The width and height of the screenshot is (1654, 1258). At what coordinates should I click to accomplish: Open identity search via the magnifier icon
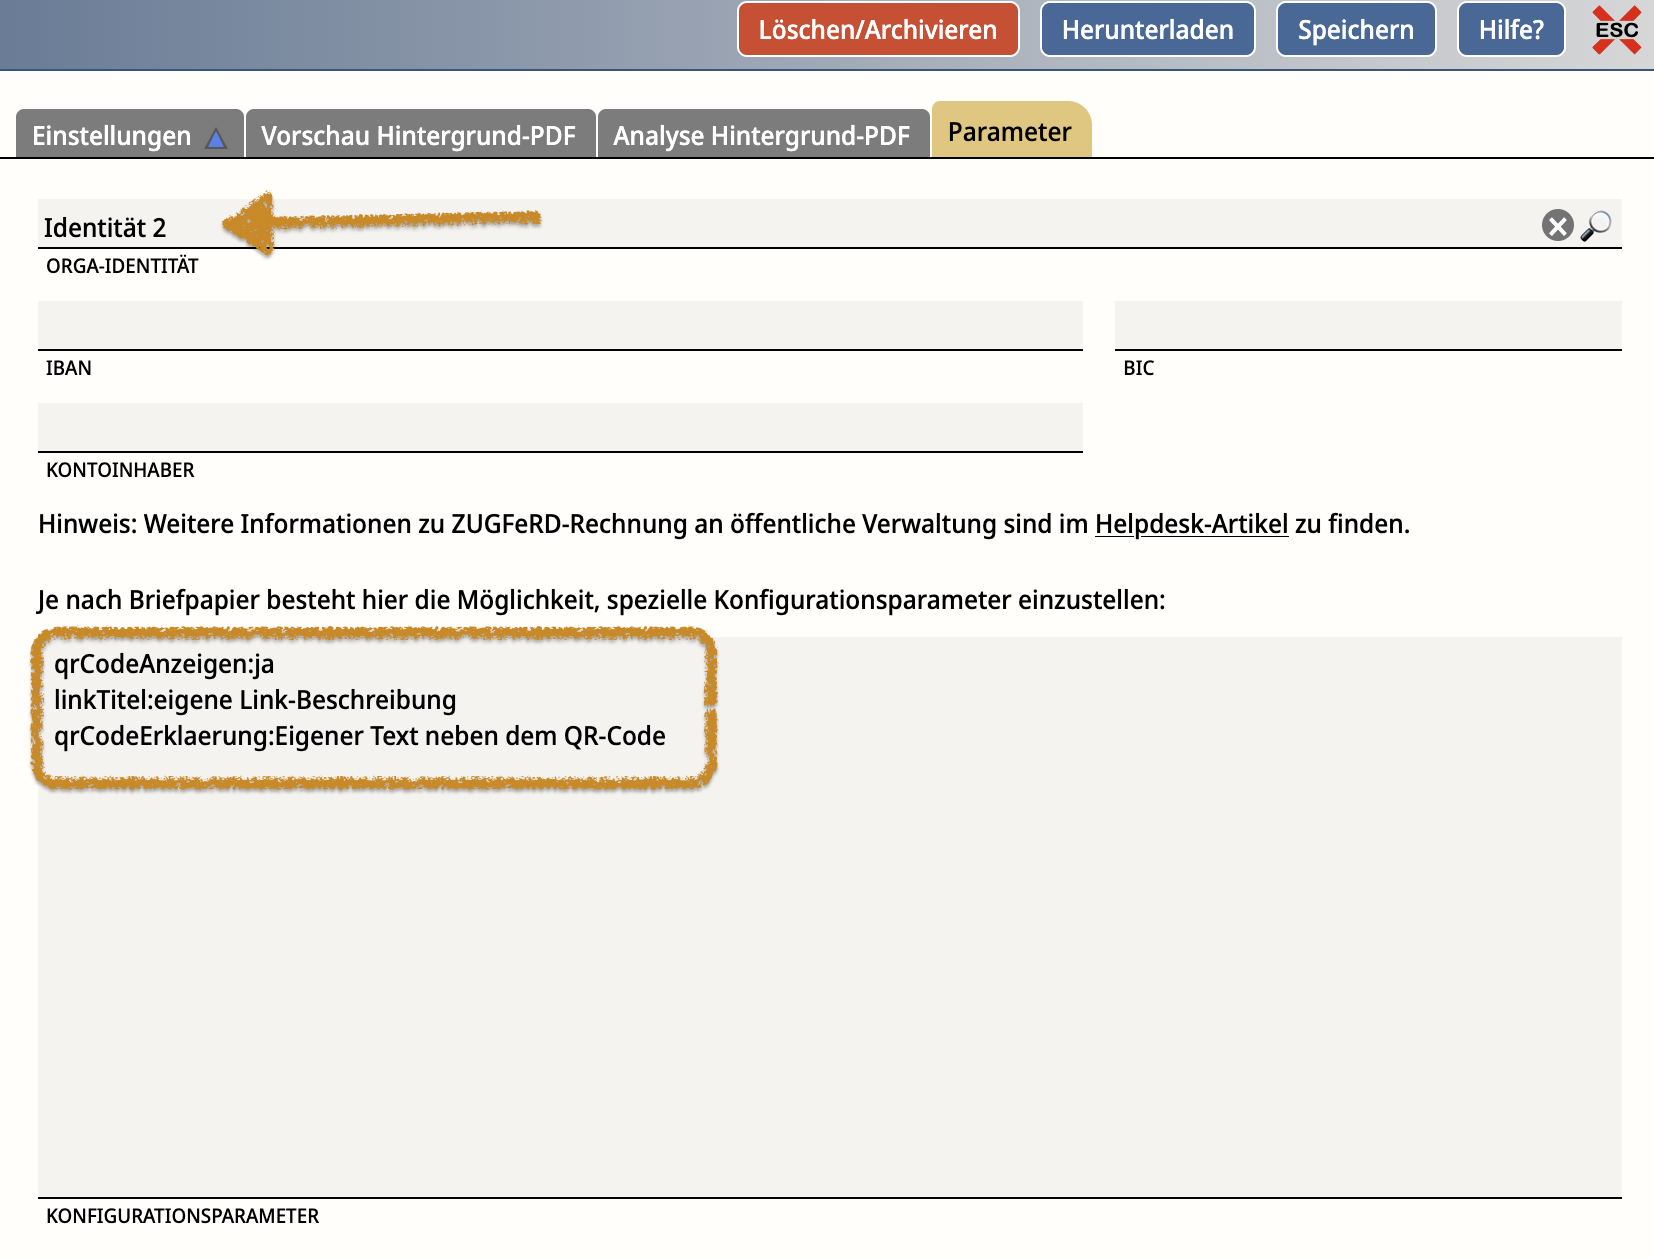point(1596,226)
